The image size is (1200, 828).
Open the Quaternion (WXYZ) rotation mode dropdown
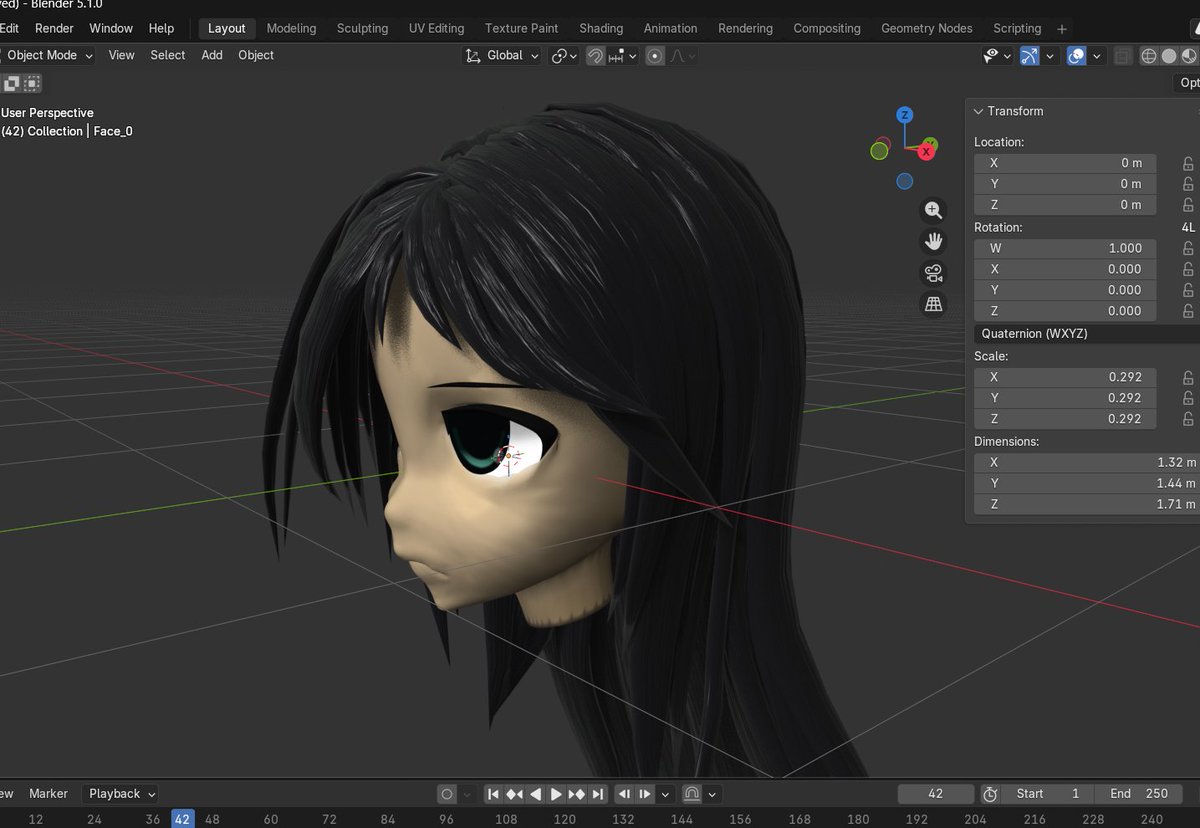[1086, 334]
